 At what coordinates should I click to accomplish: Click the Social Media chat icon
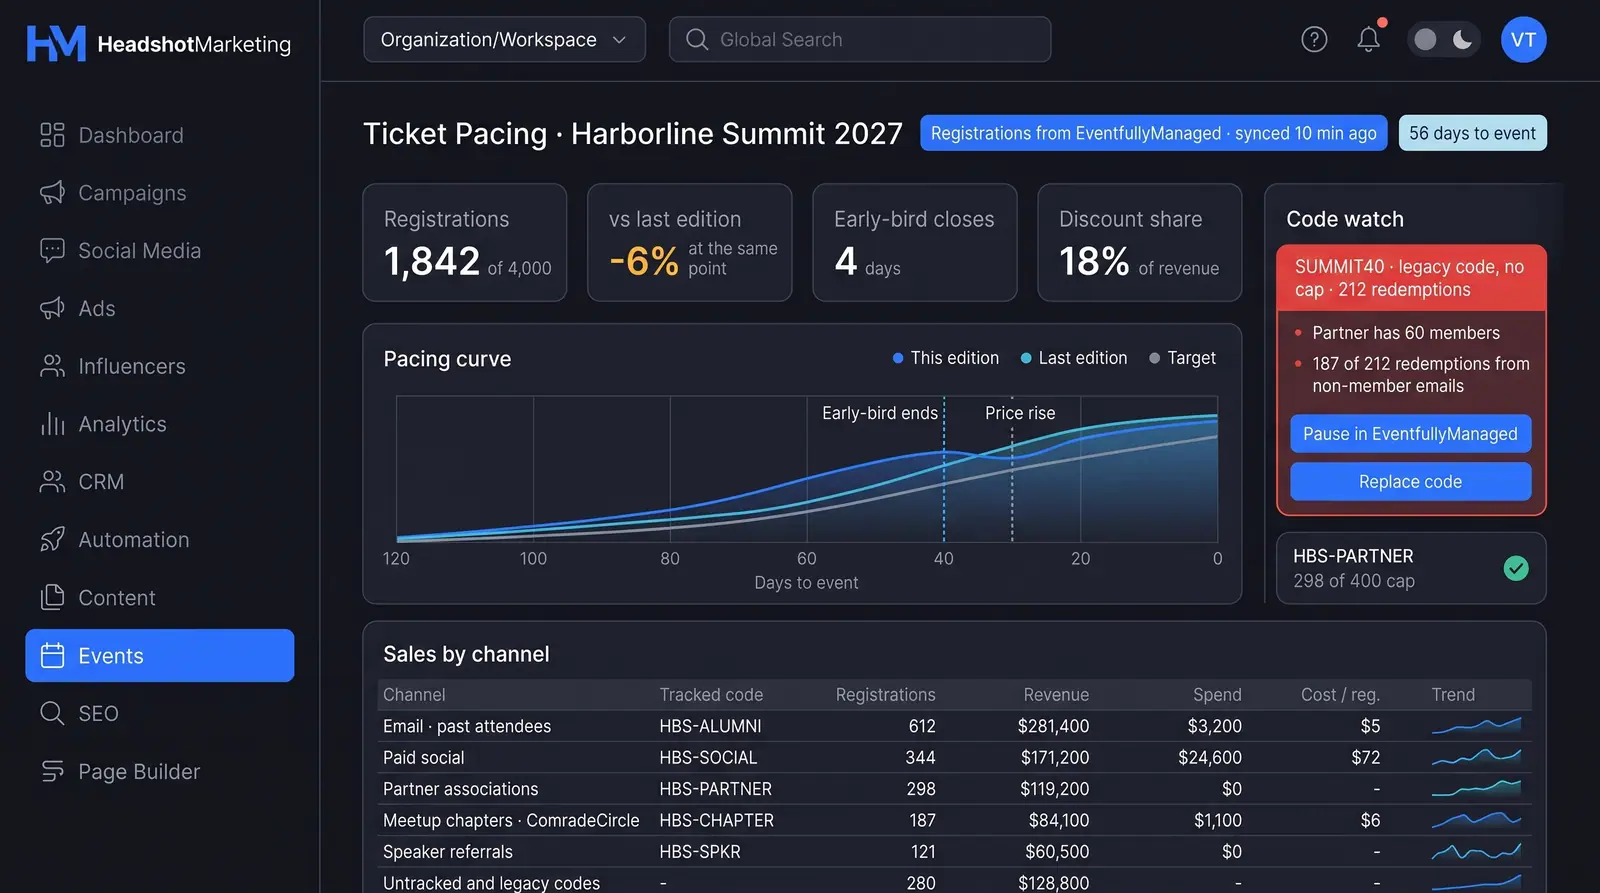pyautogui.click(x=52, y=250)
